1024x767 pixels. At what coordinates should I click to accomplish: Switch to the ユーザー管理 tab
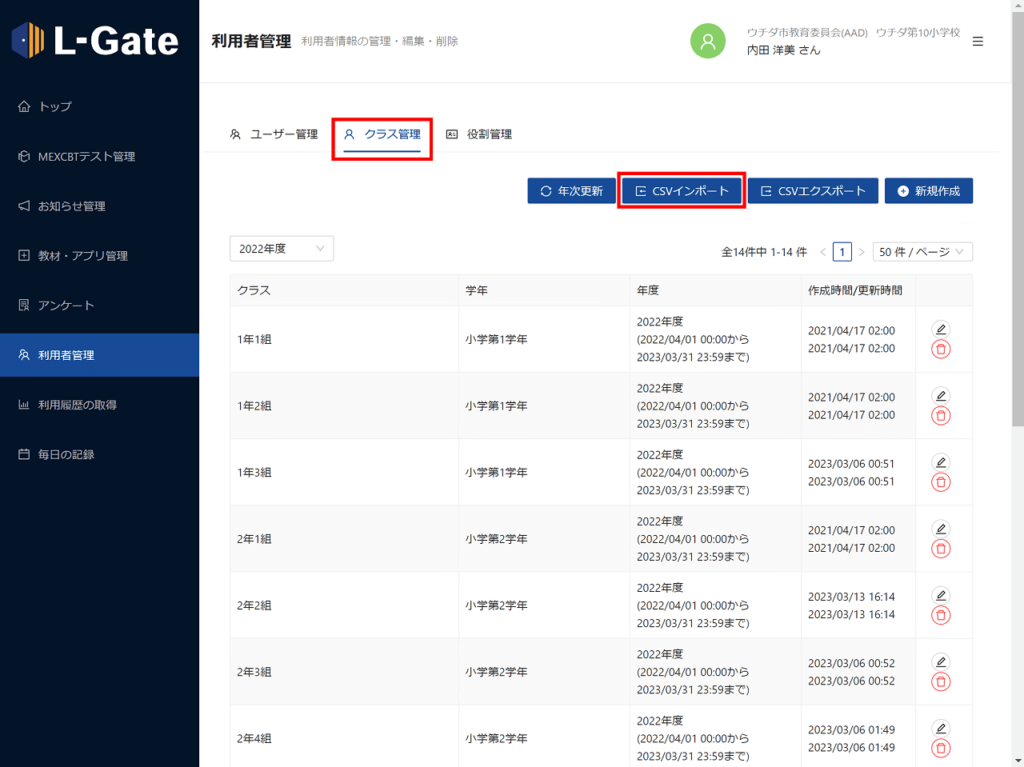(273, 134)
